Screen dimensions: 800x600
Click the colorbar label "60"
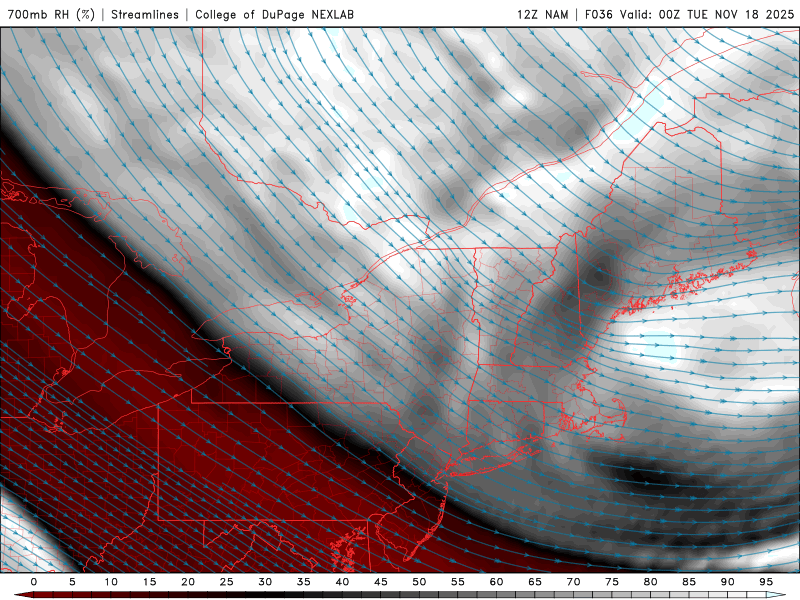pyautogui.click(x=496, y=582)
